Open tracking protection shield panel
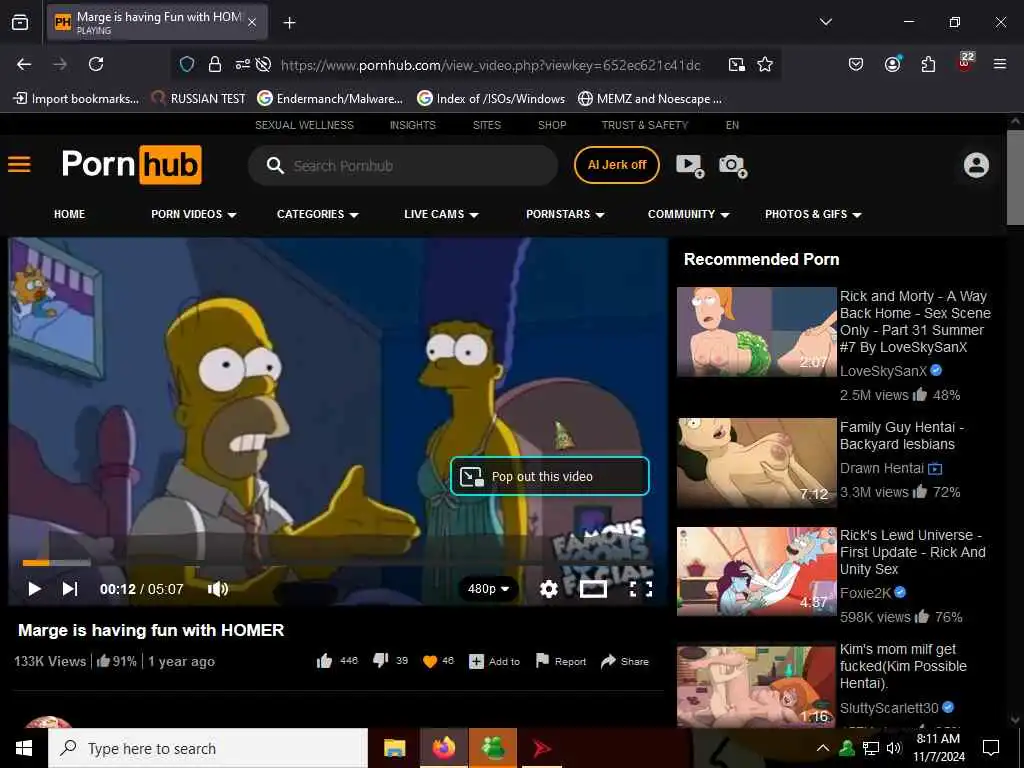1024x768 pixels. 187,64
